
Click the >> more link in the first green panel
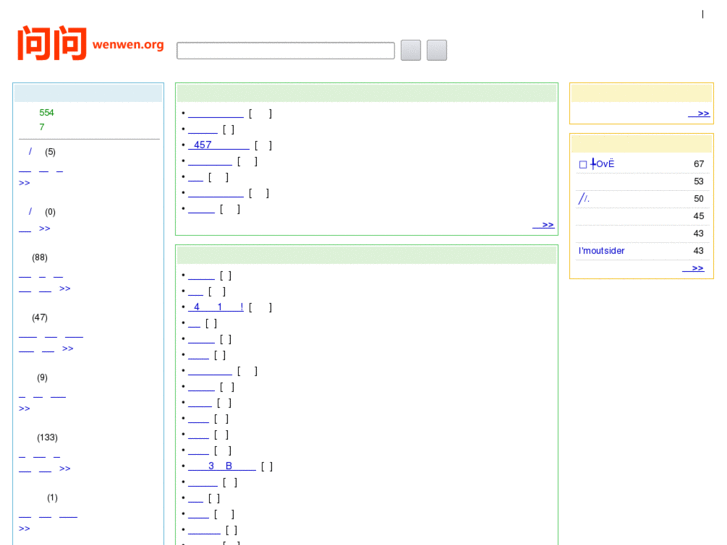tap(543, 225)
